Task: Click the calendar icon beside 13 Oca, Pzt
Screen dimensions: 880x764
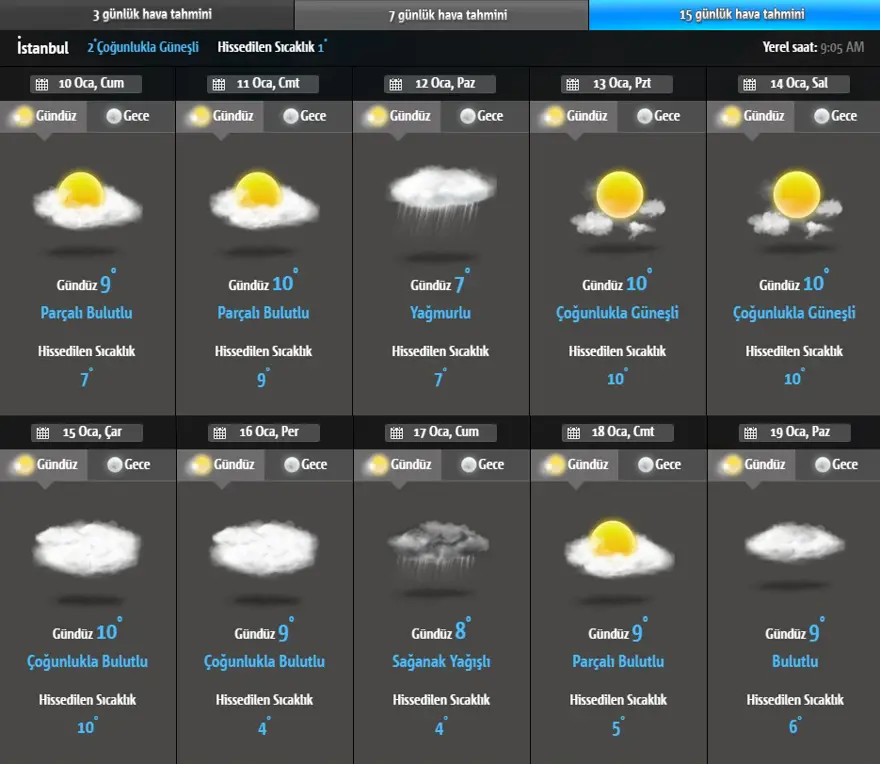Action: coord(572,84)
